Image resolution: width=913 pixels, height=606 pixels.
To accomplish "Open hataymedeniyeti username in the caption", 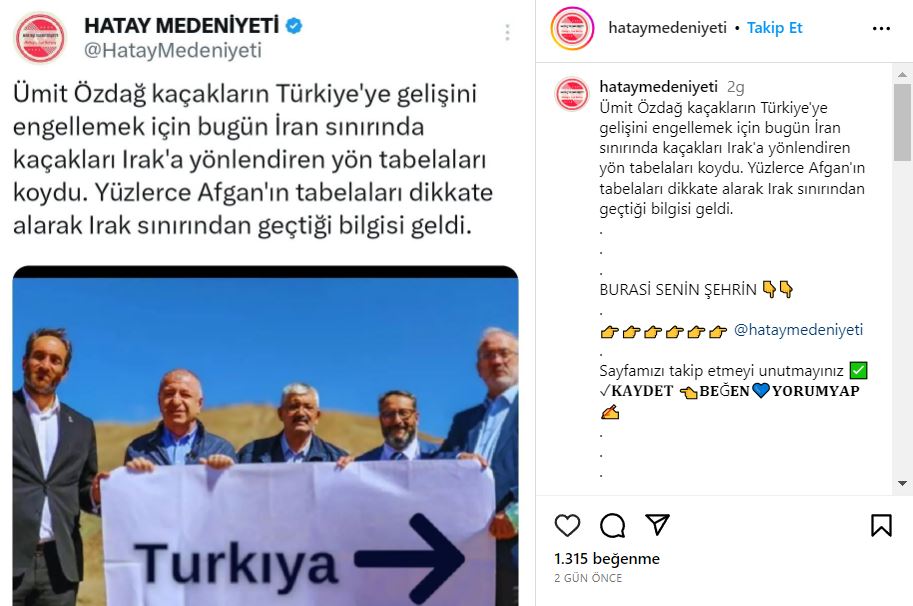I will 659,87.
